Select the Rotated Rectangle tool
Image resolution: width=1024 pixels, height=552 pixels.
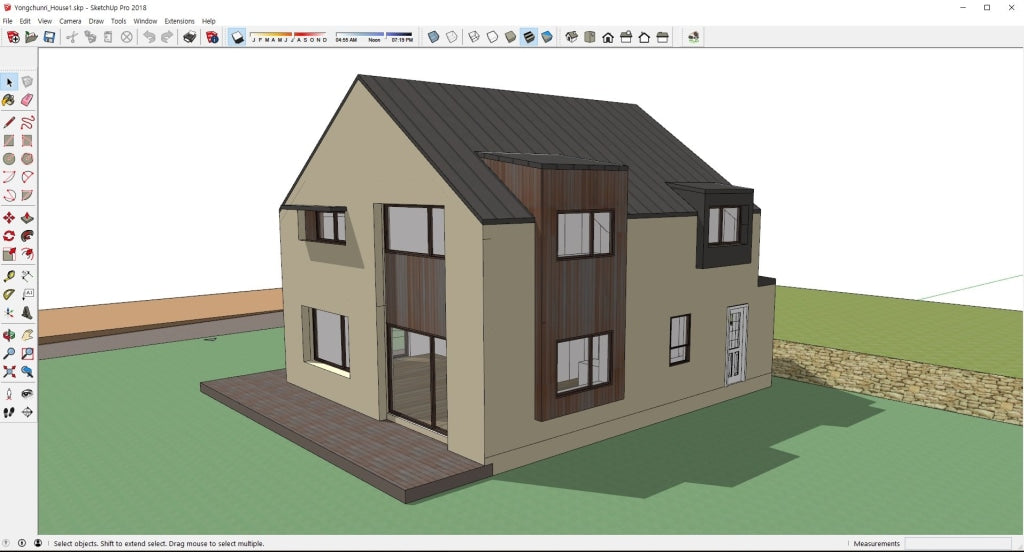click(27, 140)
